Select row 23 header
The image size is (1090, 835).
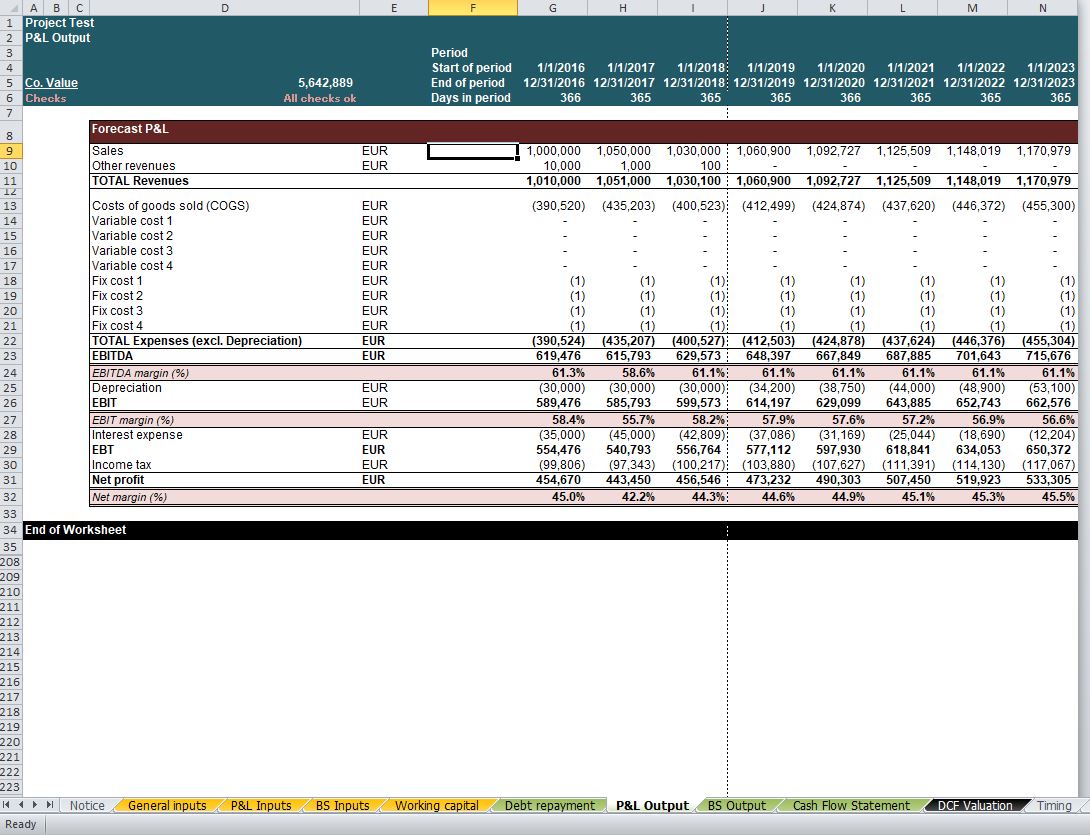10,356
